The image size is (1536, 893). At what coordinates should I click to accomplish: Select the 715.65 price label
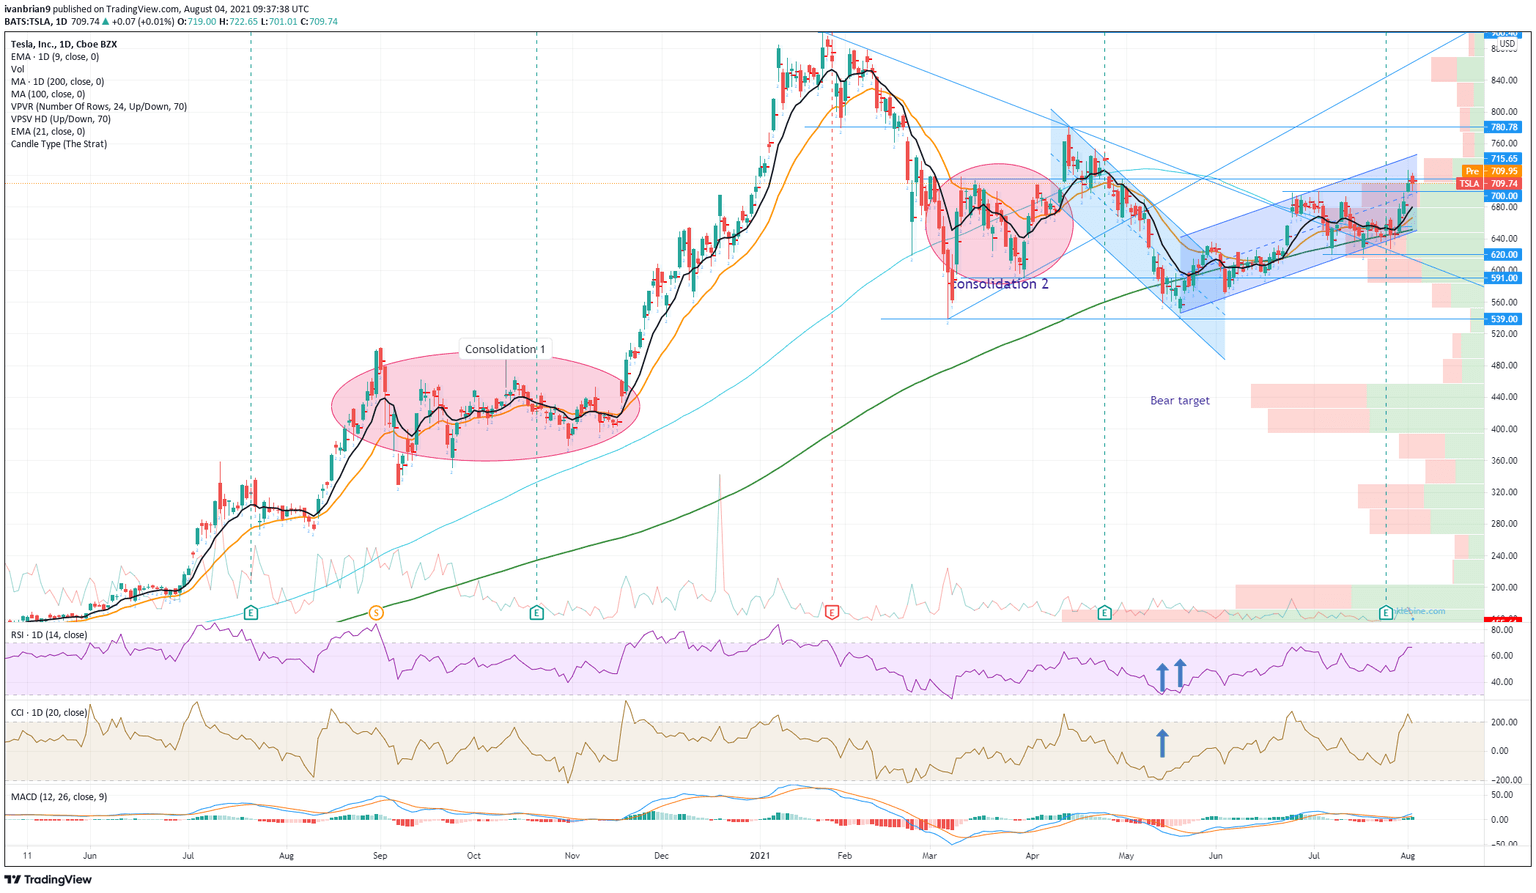pyautogui.click(x=1504, y=159)
